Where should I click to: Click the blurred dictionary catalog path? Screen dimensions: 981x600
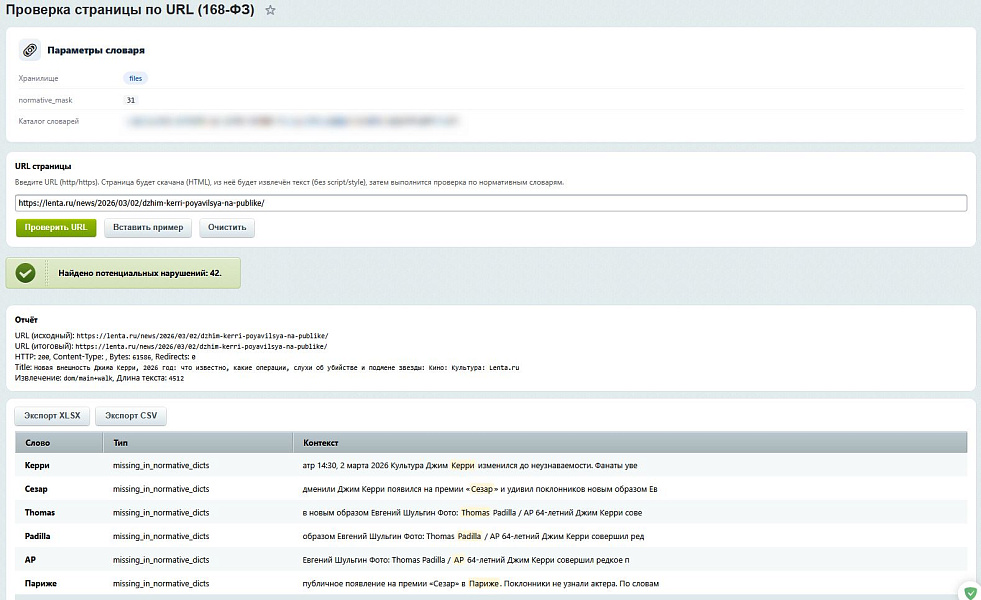pos(290,122)
